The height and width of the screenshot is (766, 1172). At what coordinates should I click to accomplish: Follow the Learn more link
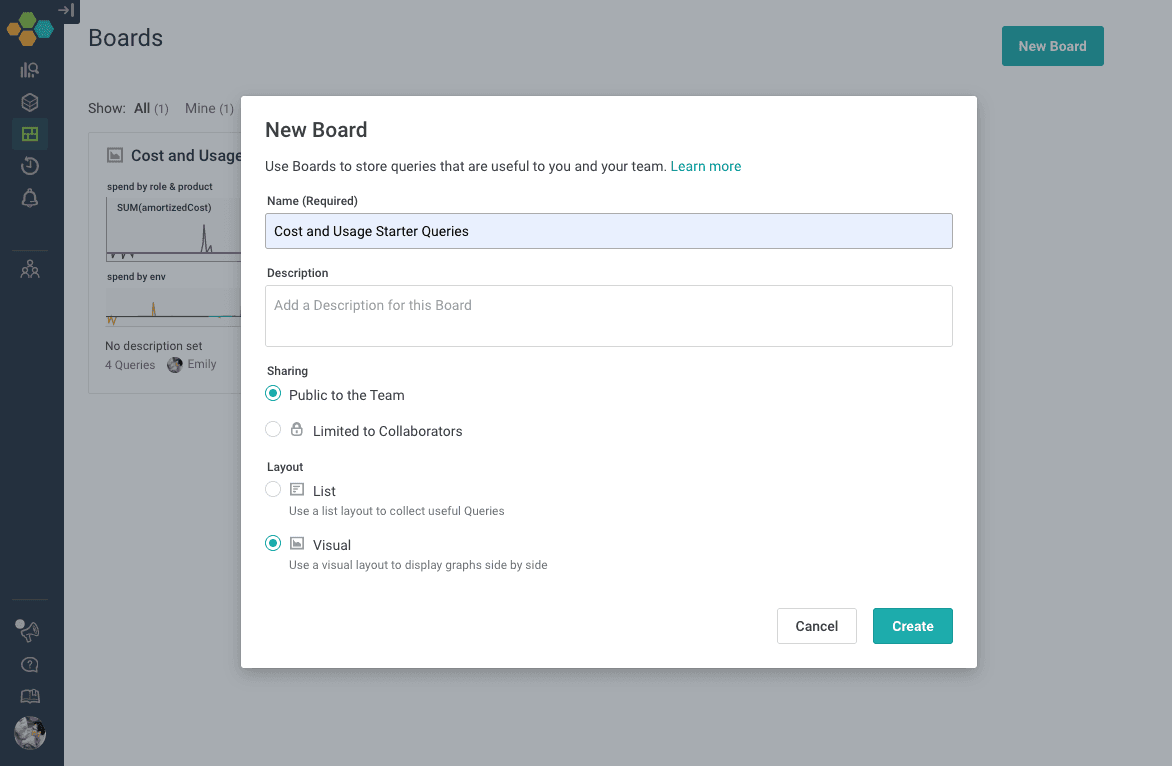pos(705,166)
